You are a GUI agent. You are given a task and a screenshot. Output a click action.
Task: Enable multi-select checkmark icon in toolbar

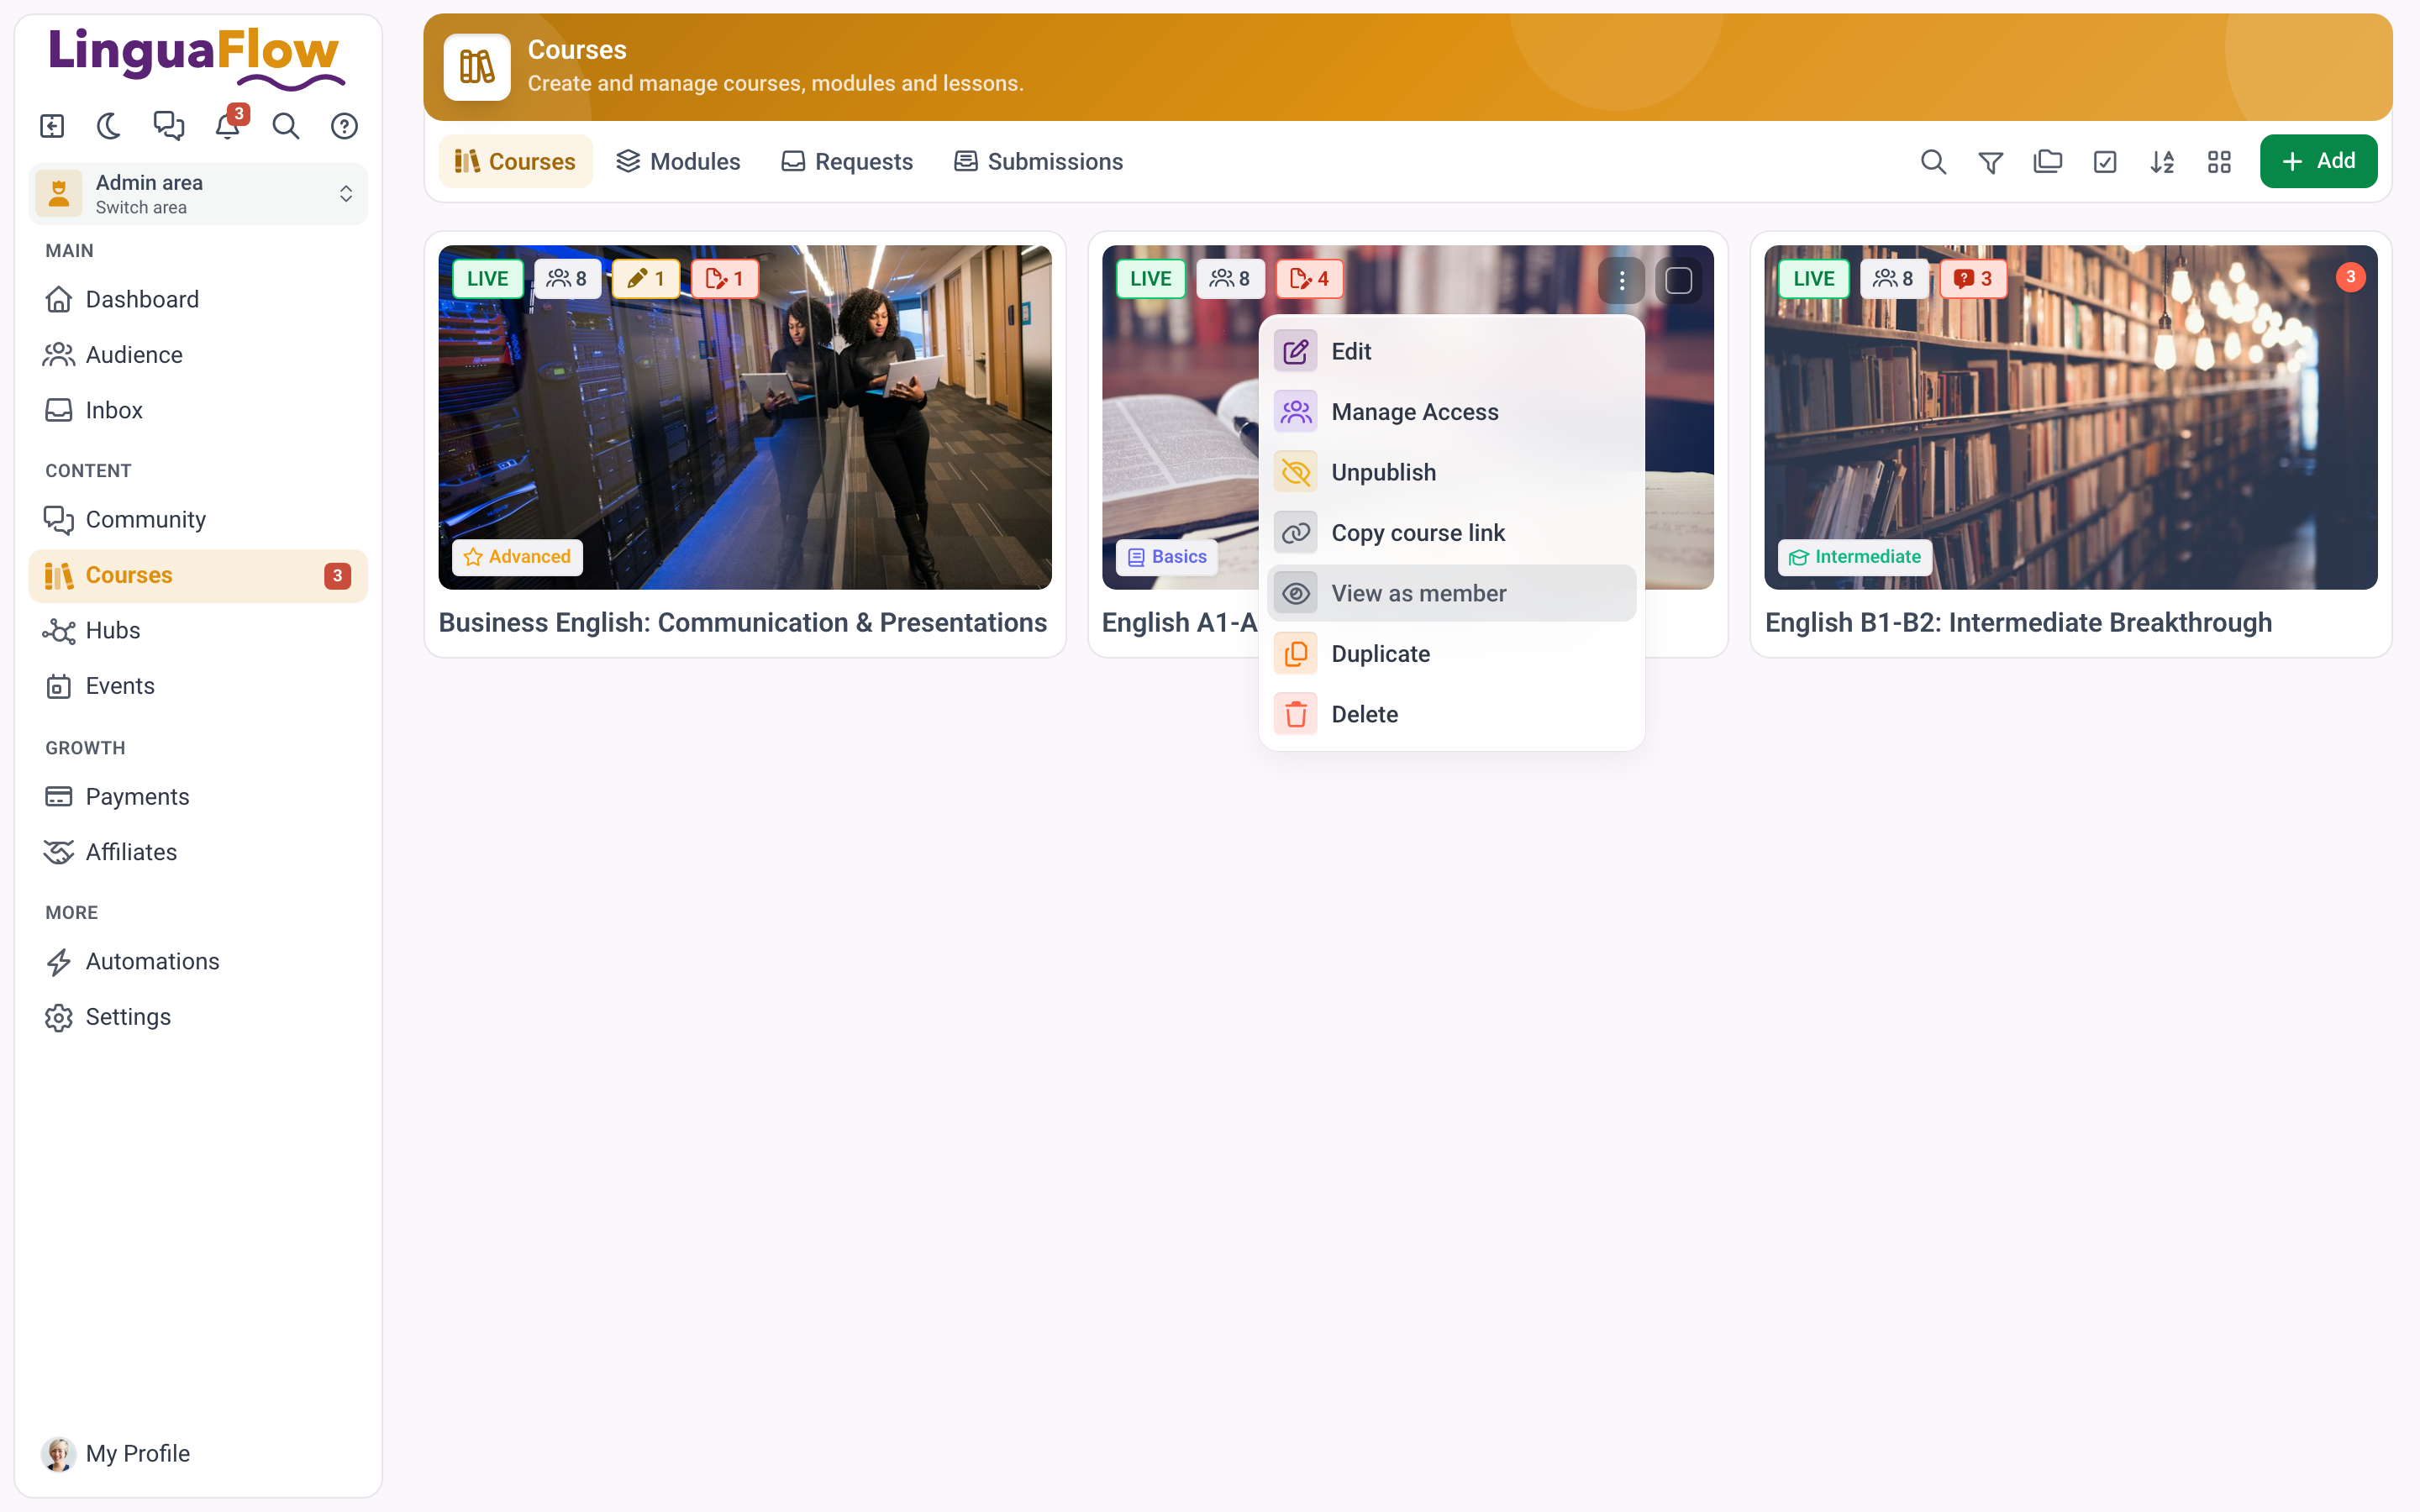click(2105, 162)
